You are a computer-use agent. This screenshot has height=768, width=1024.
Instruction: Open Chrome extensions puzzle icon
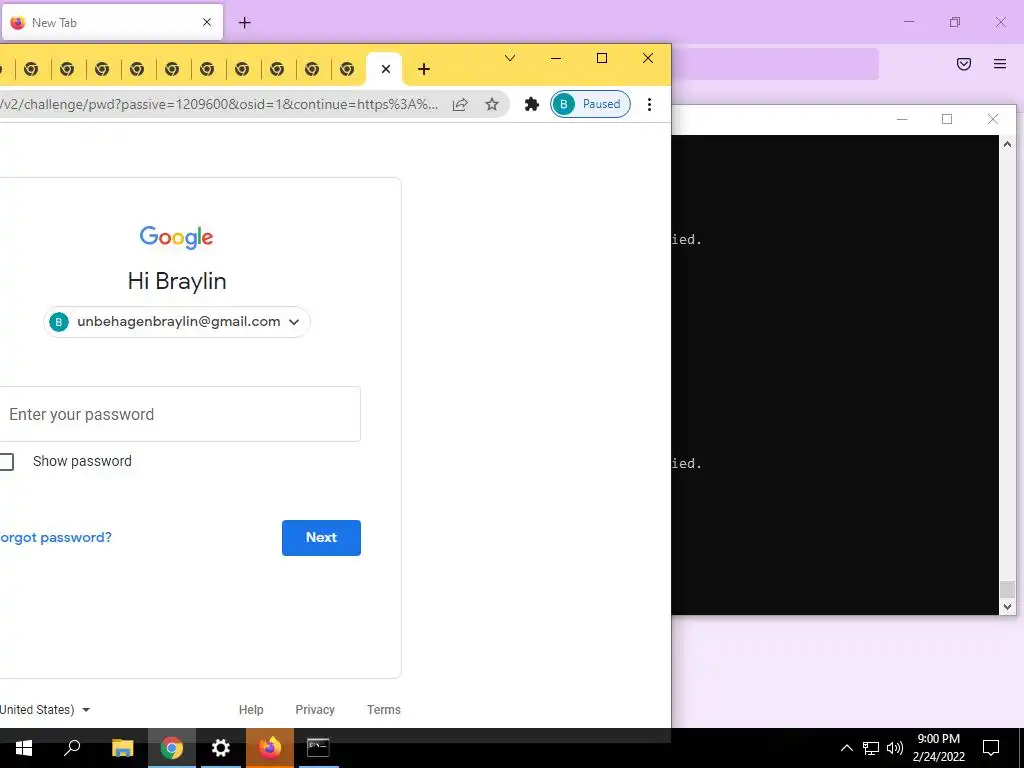pos(532,104)
